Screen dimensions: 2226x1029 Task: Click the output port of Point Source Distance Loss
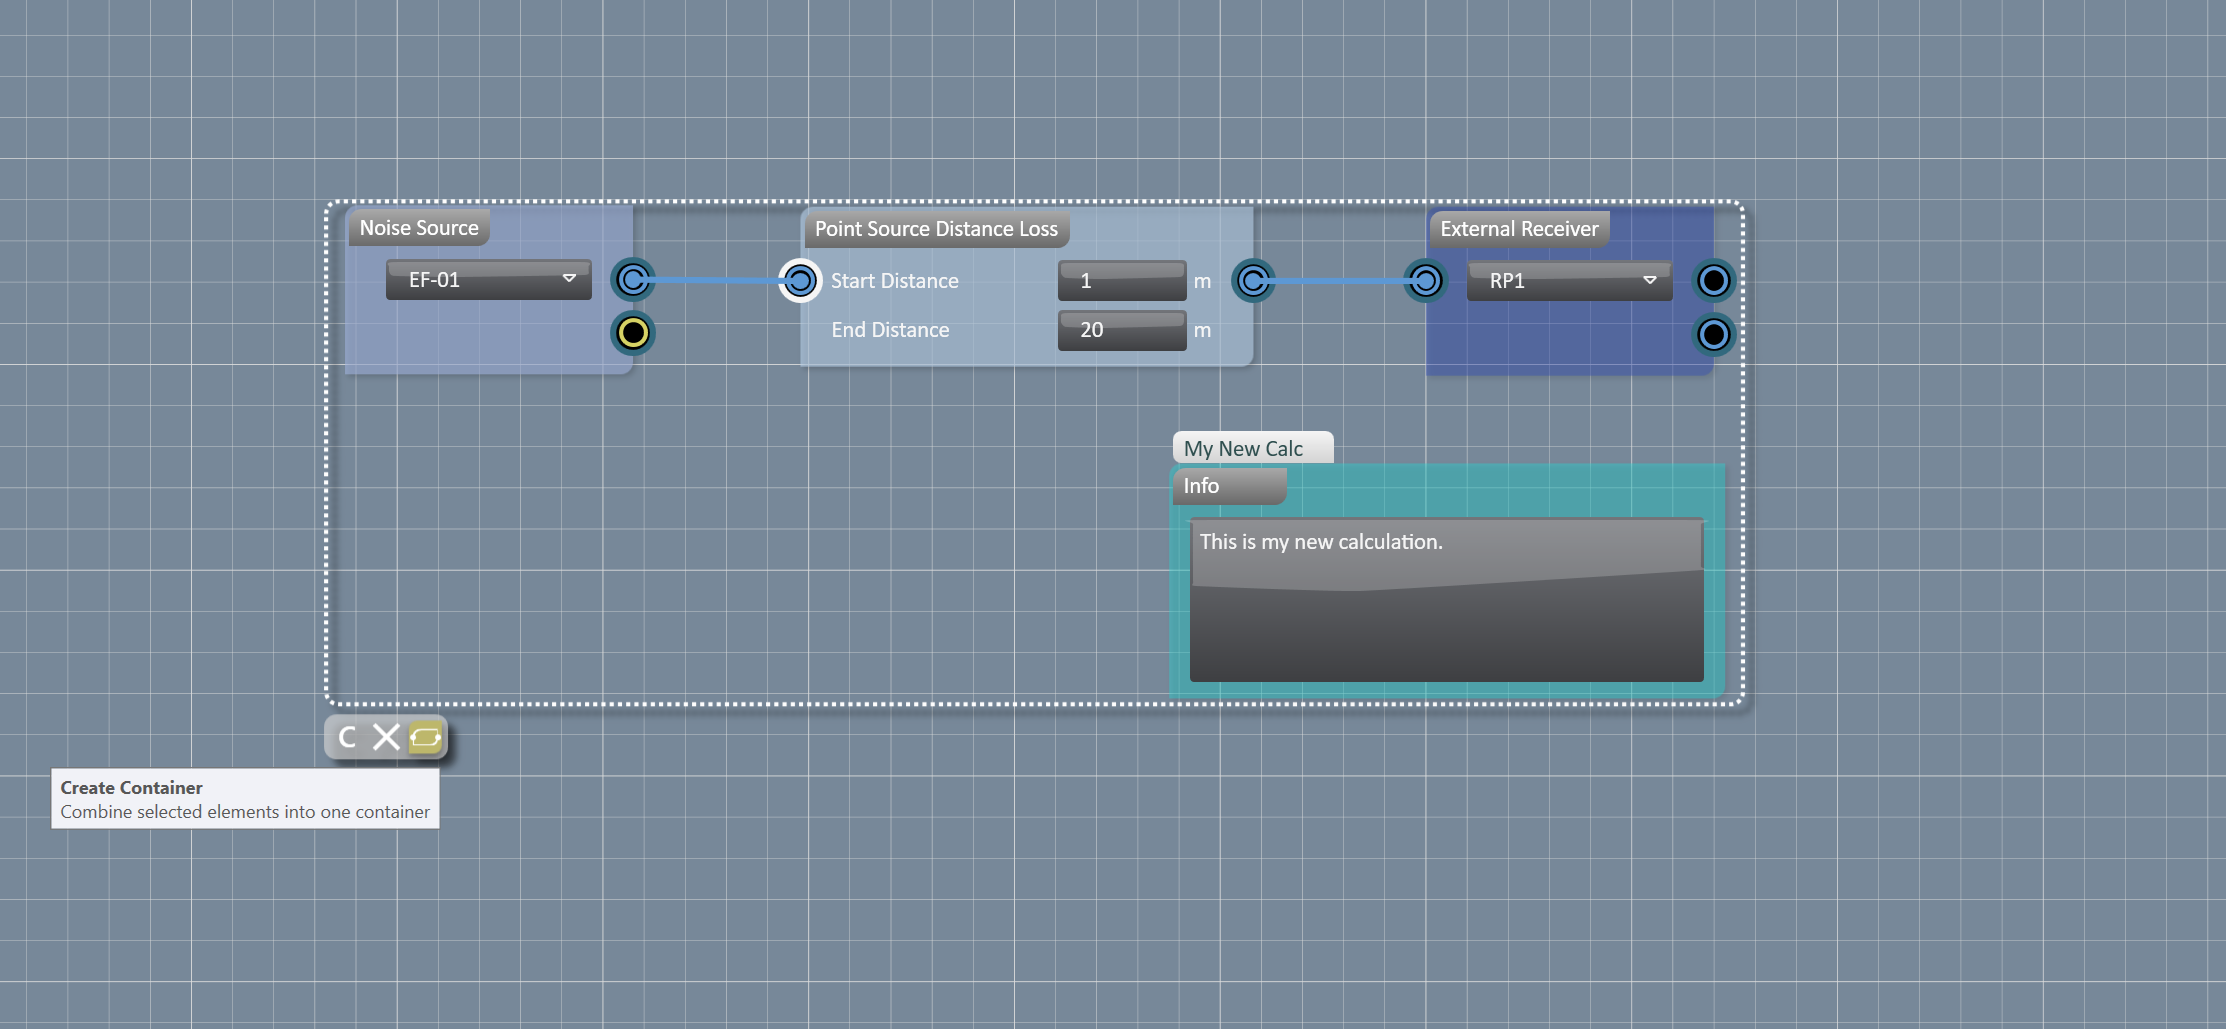tap(1253, 281)
